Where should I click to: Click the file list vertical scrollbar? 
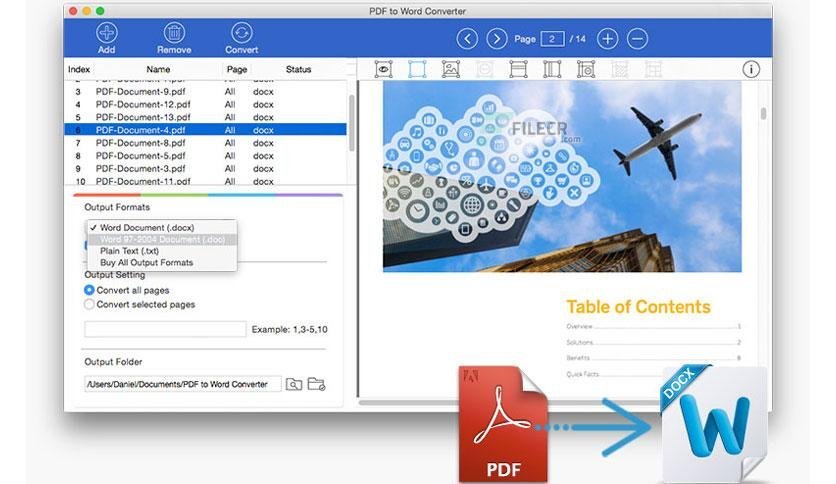[x=351, y=123]
